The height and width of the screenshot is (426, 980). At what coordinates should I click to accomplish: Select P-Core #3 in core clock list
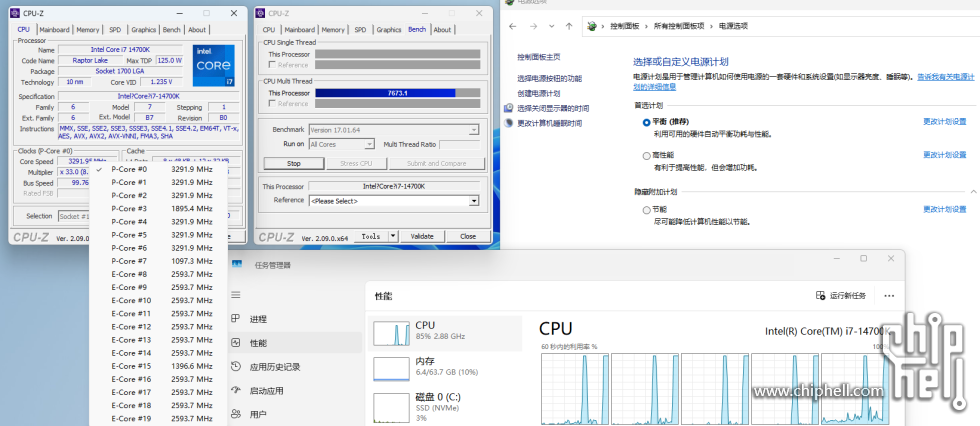(159, 209)
